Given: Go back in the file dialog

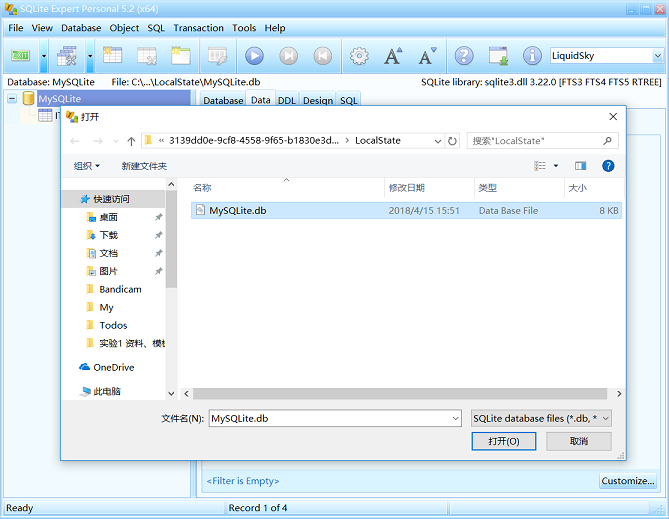Looking at the screenshot, I should 75,141.
